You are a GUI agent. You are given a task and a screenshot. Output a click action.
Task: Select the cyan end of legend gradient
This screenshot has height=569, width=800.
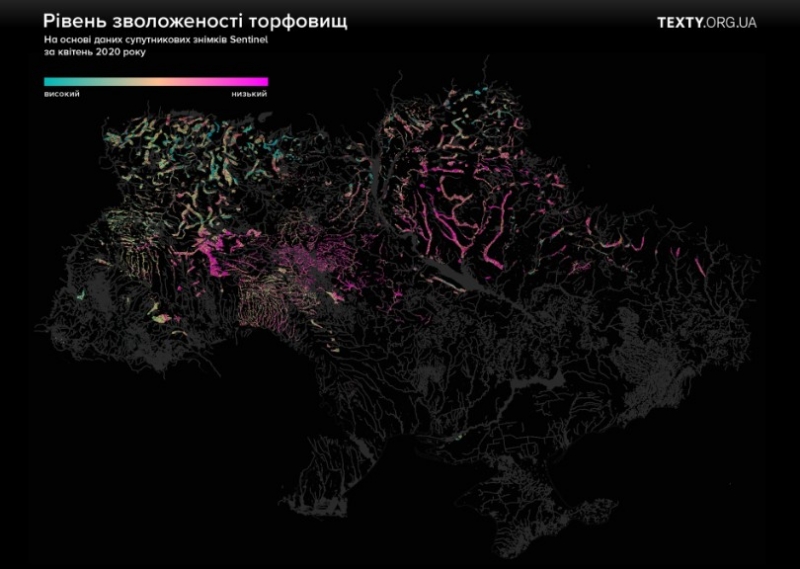point(49,82)
